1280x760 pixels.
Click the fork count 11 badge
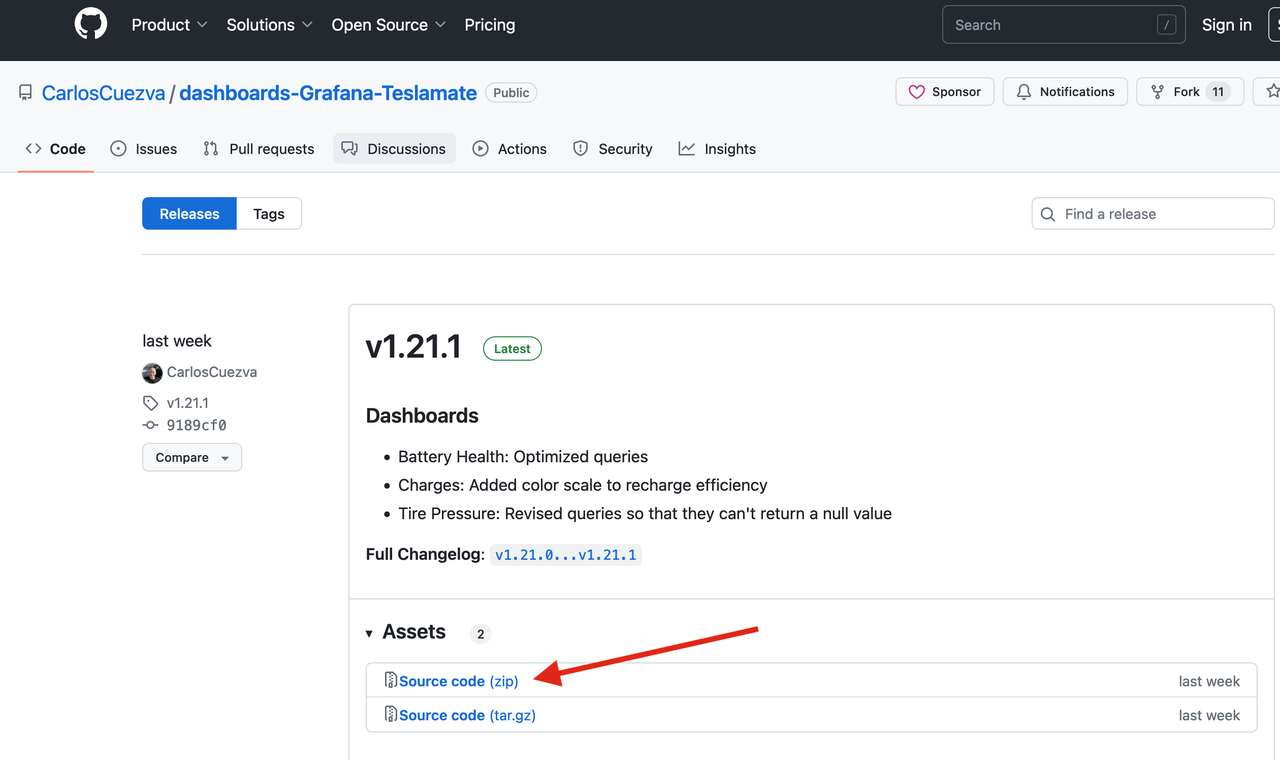[x=1218, y=92]
